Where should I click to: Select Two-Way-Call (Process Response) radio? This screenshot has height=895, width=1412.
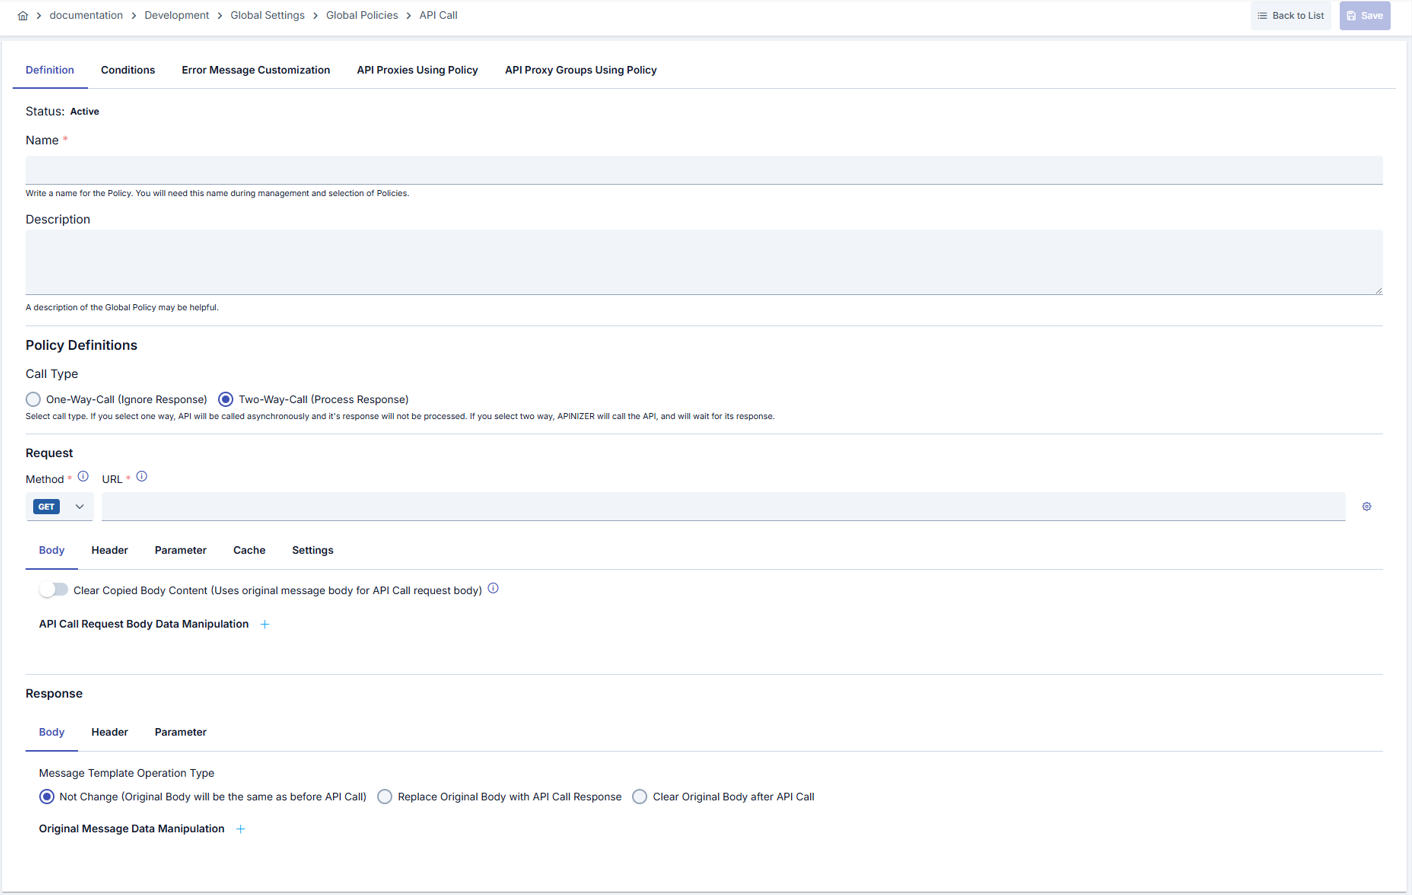225,399
